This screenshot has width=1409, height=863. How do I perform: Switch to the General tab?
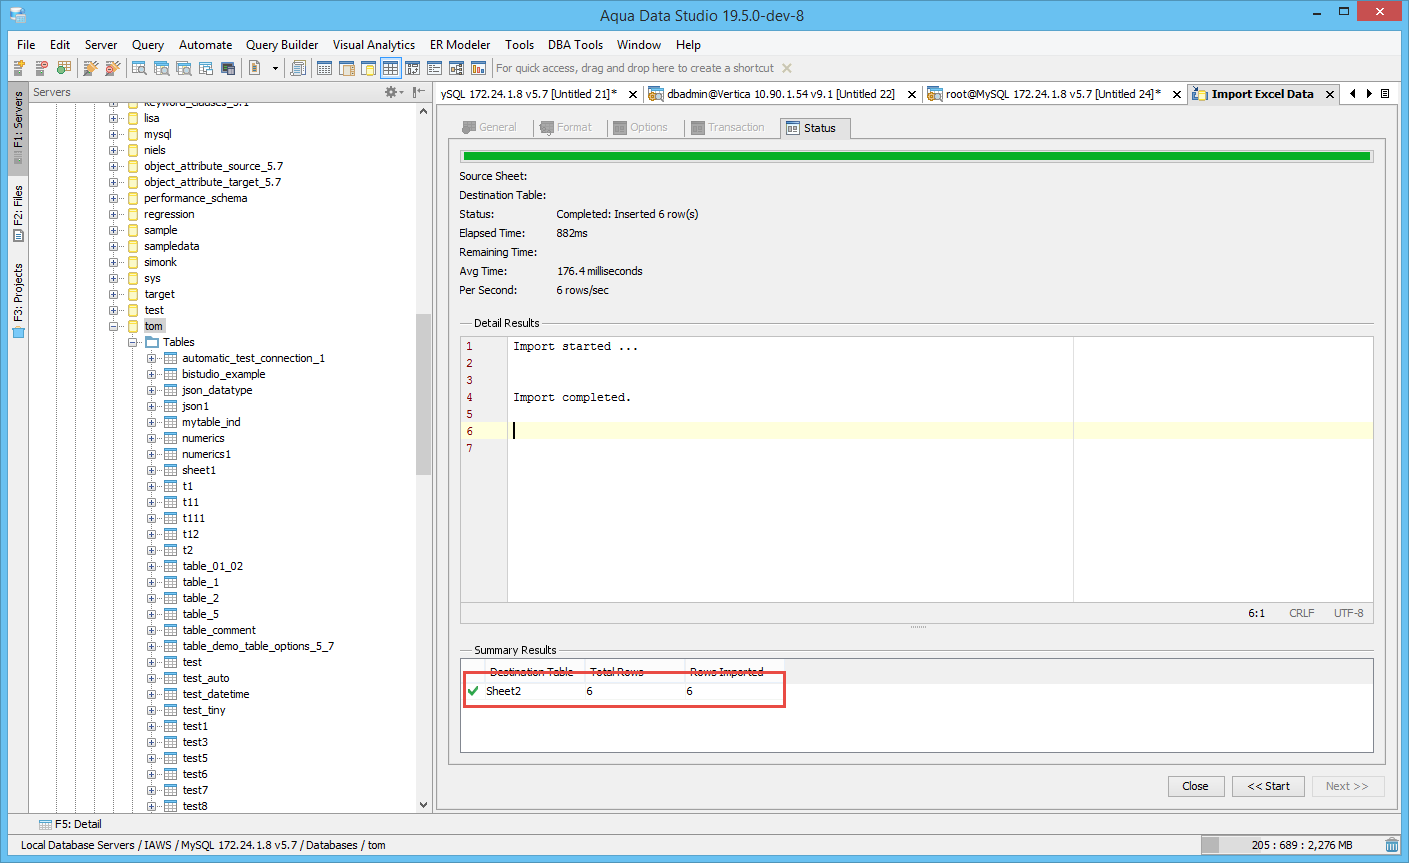pos(490,127)
